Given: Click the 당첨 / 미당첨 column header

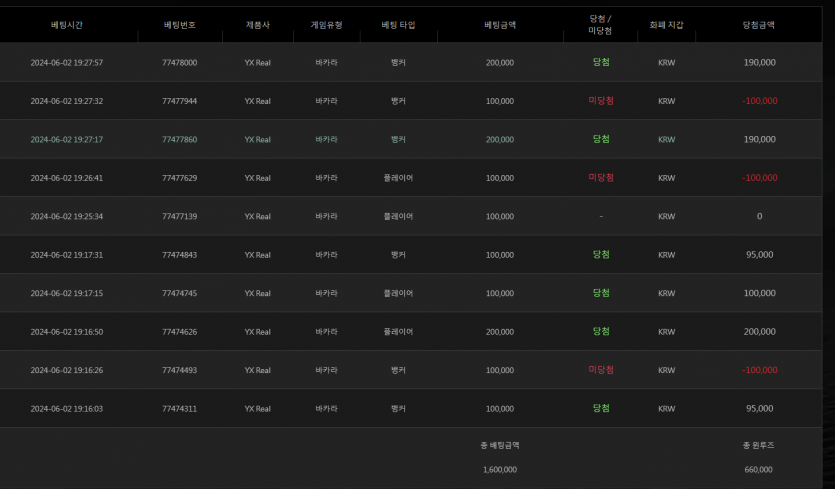Looking at the screenshot, I should (600, 25).
